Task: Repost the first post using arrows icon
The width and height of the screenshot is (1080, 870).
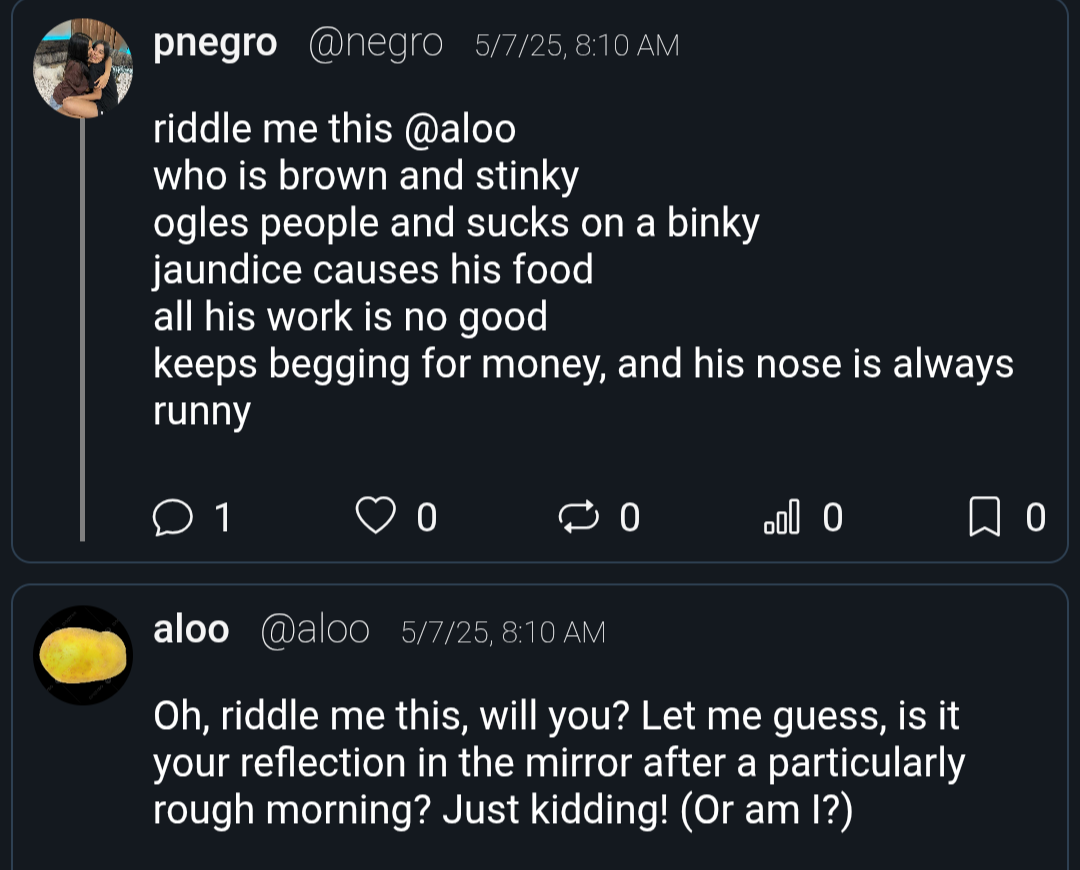Action: point(578,517)
